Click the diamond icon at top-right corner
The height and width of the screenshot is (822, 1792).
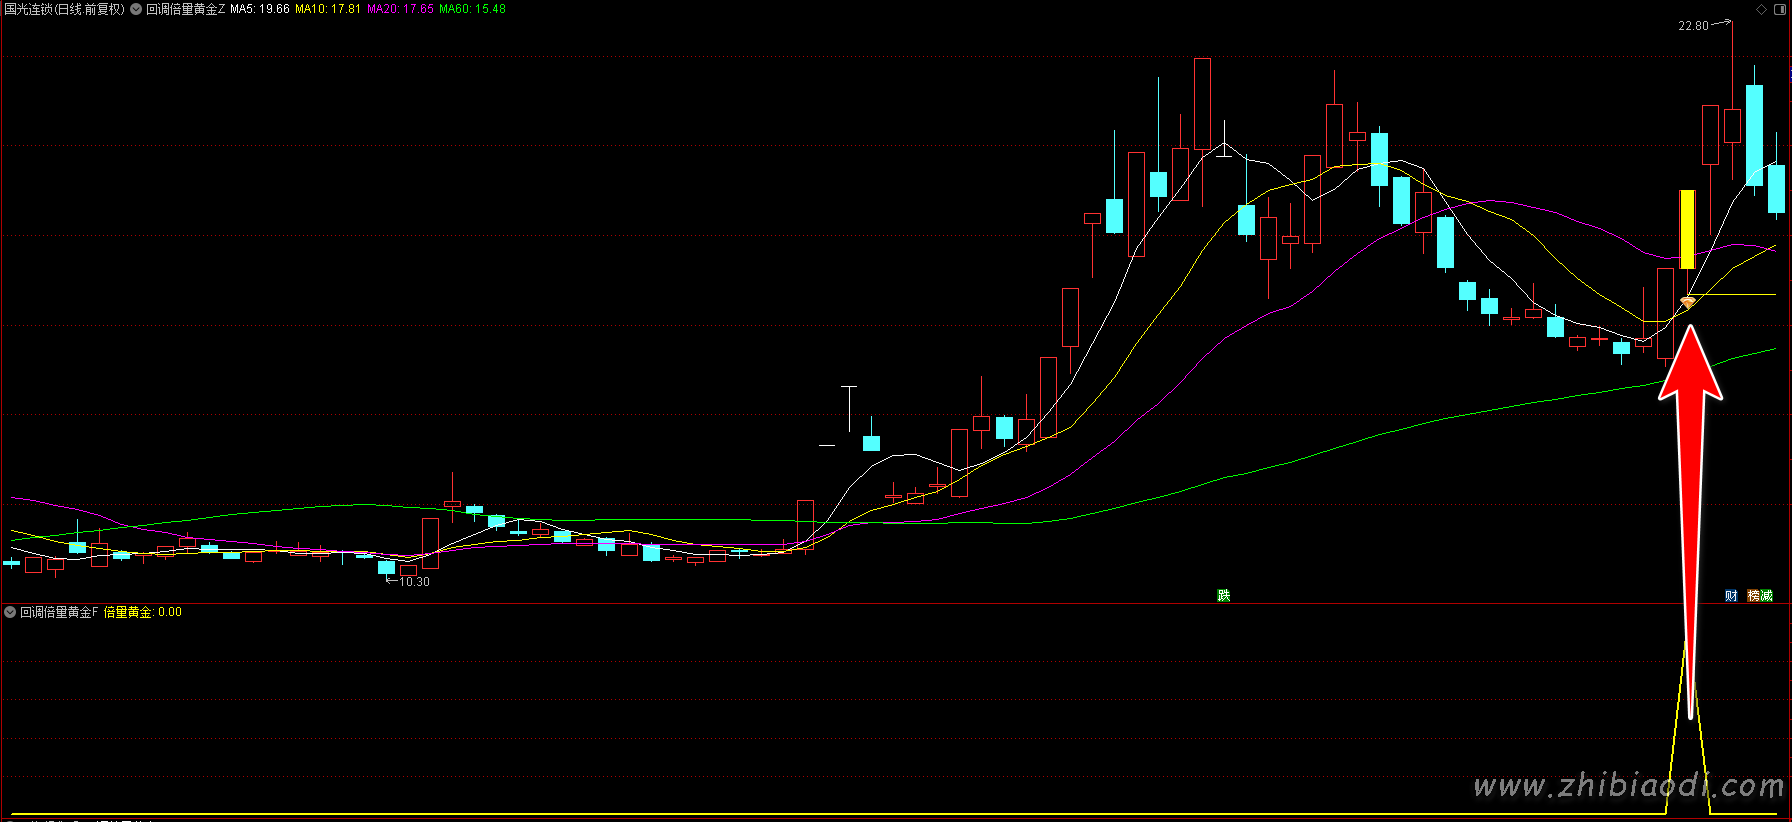click(1761, 9)
